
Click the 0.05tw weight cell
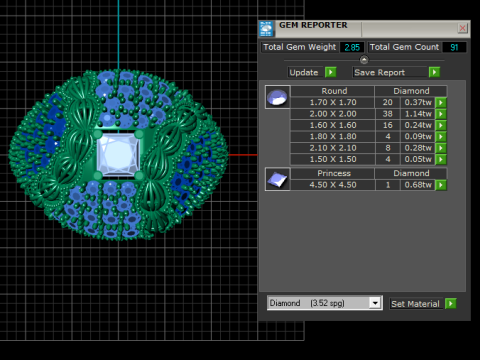point(418,159)
